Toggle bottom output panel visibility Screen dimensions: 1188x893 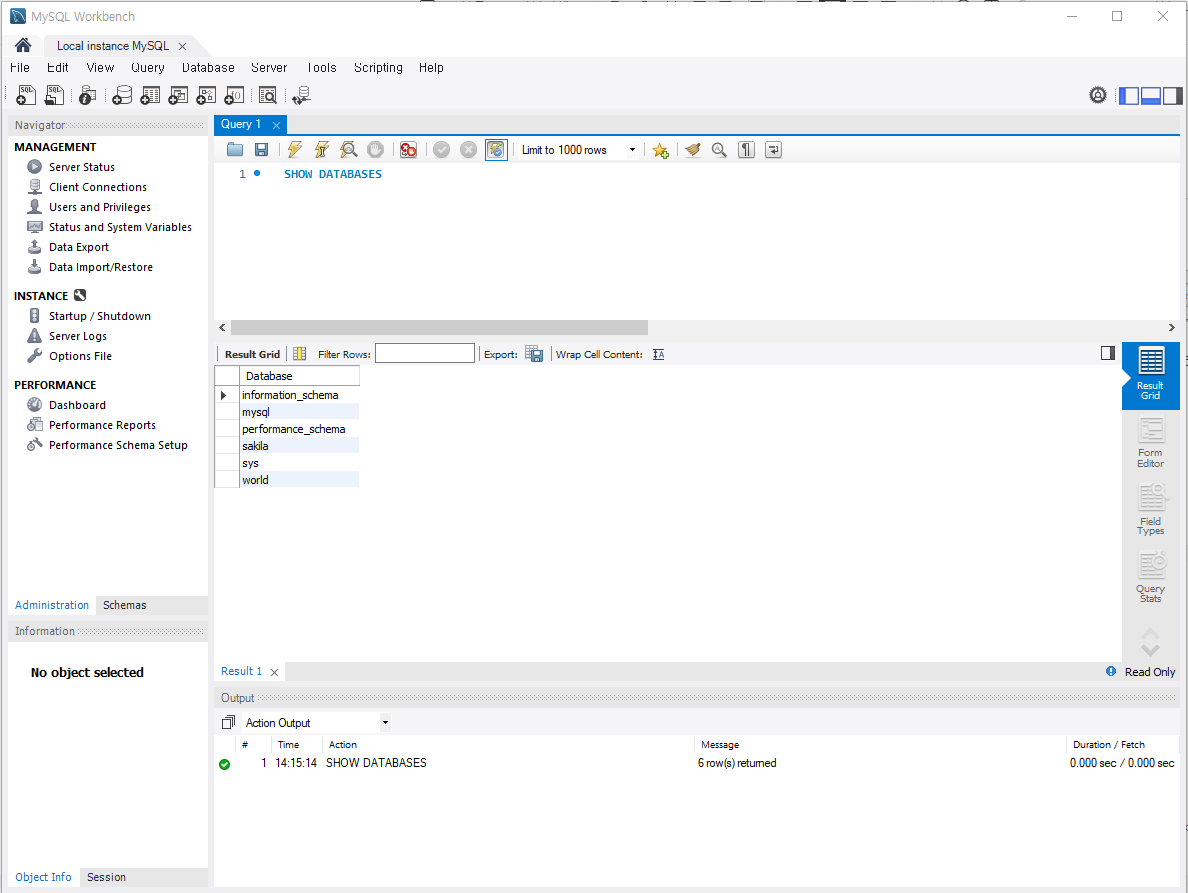(x=1151, y=95)
